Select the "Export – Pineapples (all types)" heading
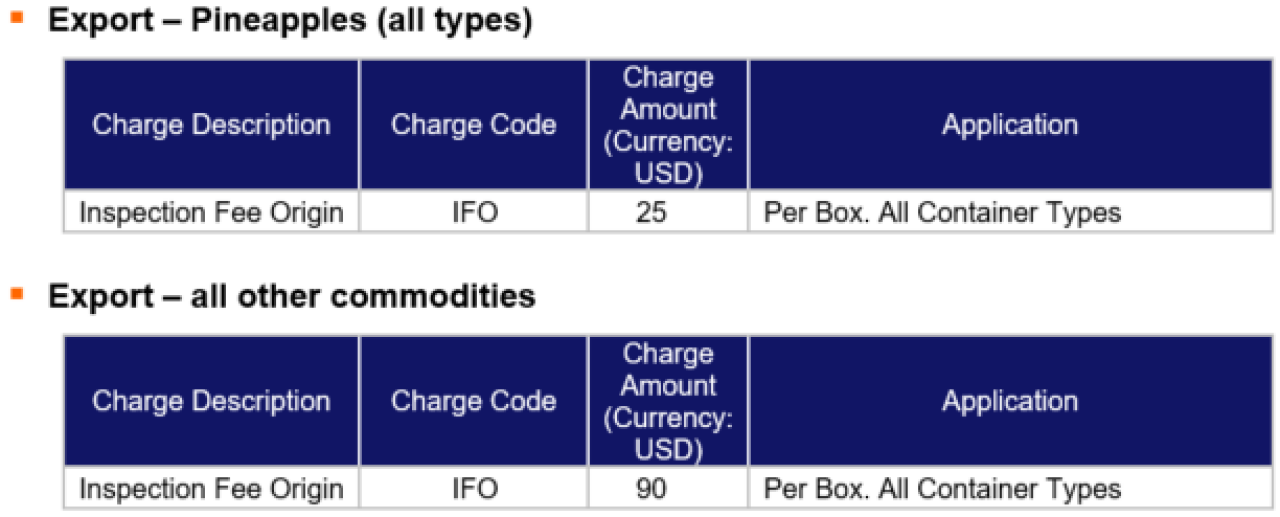 pyautogui.click(x=290, y=22)
